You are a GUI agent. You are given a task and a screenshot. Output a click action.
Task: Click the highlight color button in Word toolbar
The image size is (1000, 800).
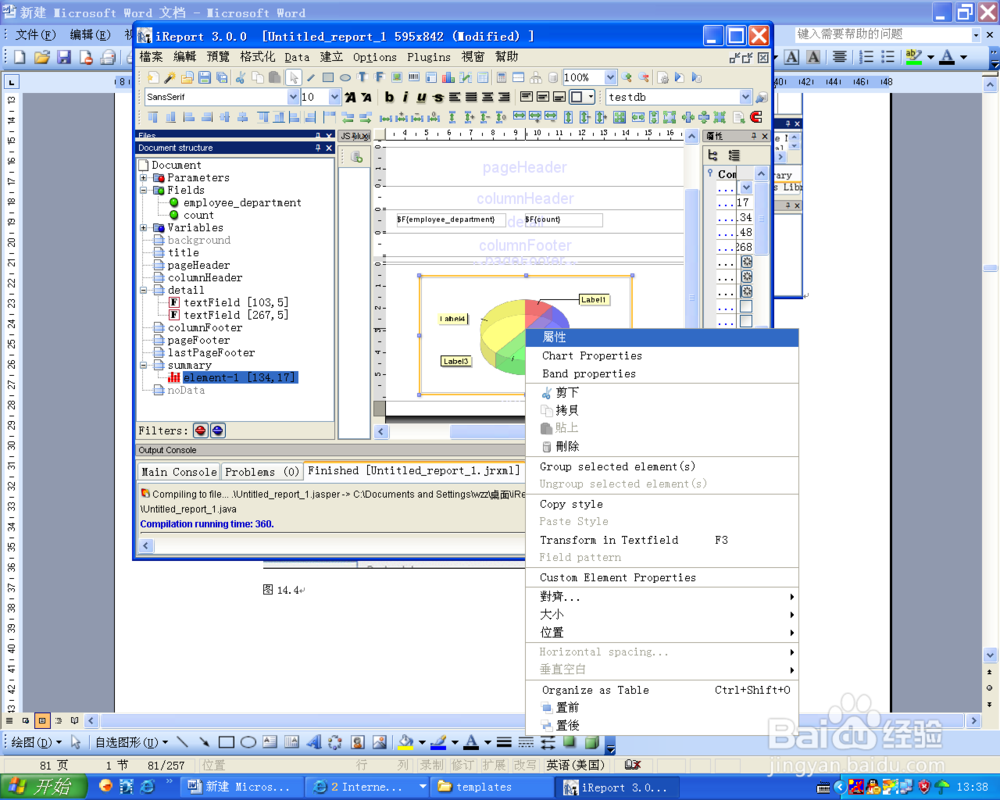coord(914,57)
